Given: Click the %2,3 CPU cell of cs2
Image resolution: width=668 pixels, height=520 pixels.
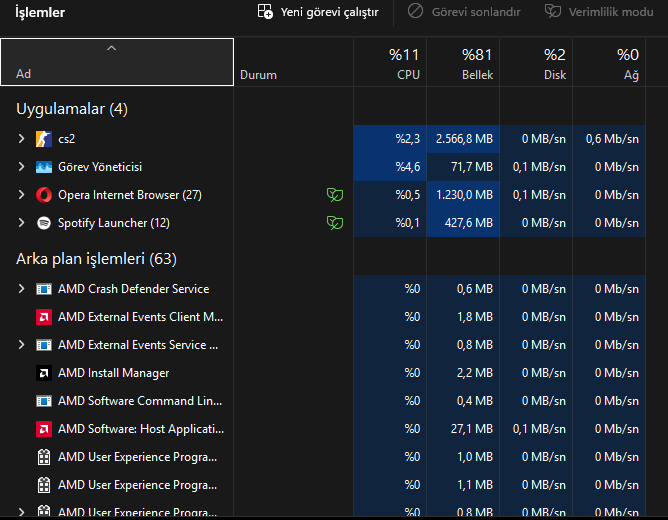Looking at the screenshot, I should (390, 139).
